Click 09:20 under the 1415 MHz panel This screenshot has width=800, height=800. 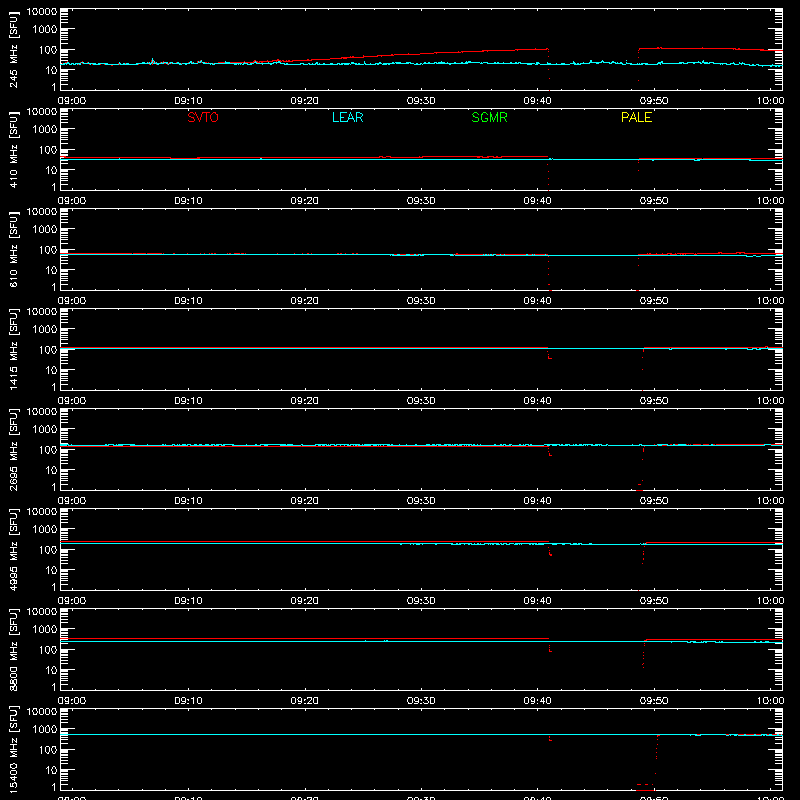pos(305,401)
